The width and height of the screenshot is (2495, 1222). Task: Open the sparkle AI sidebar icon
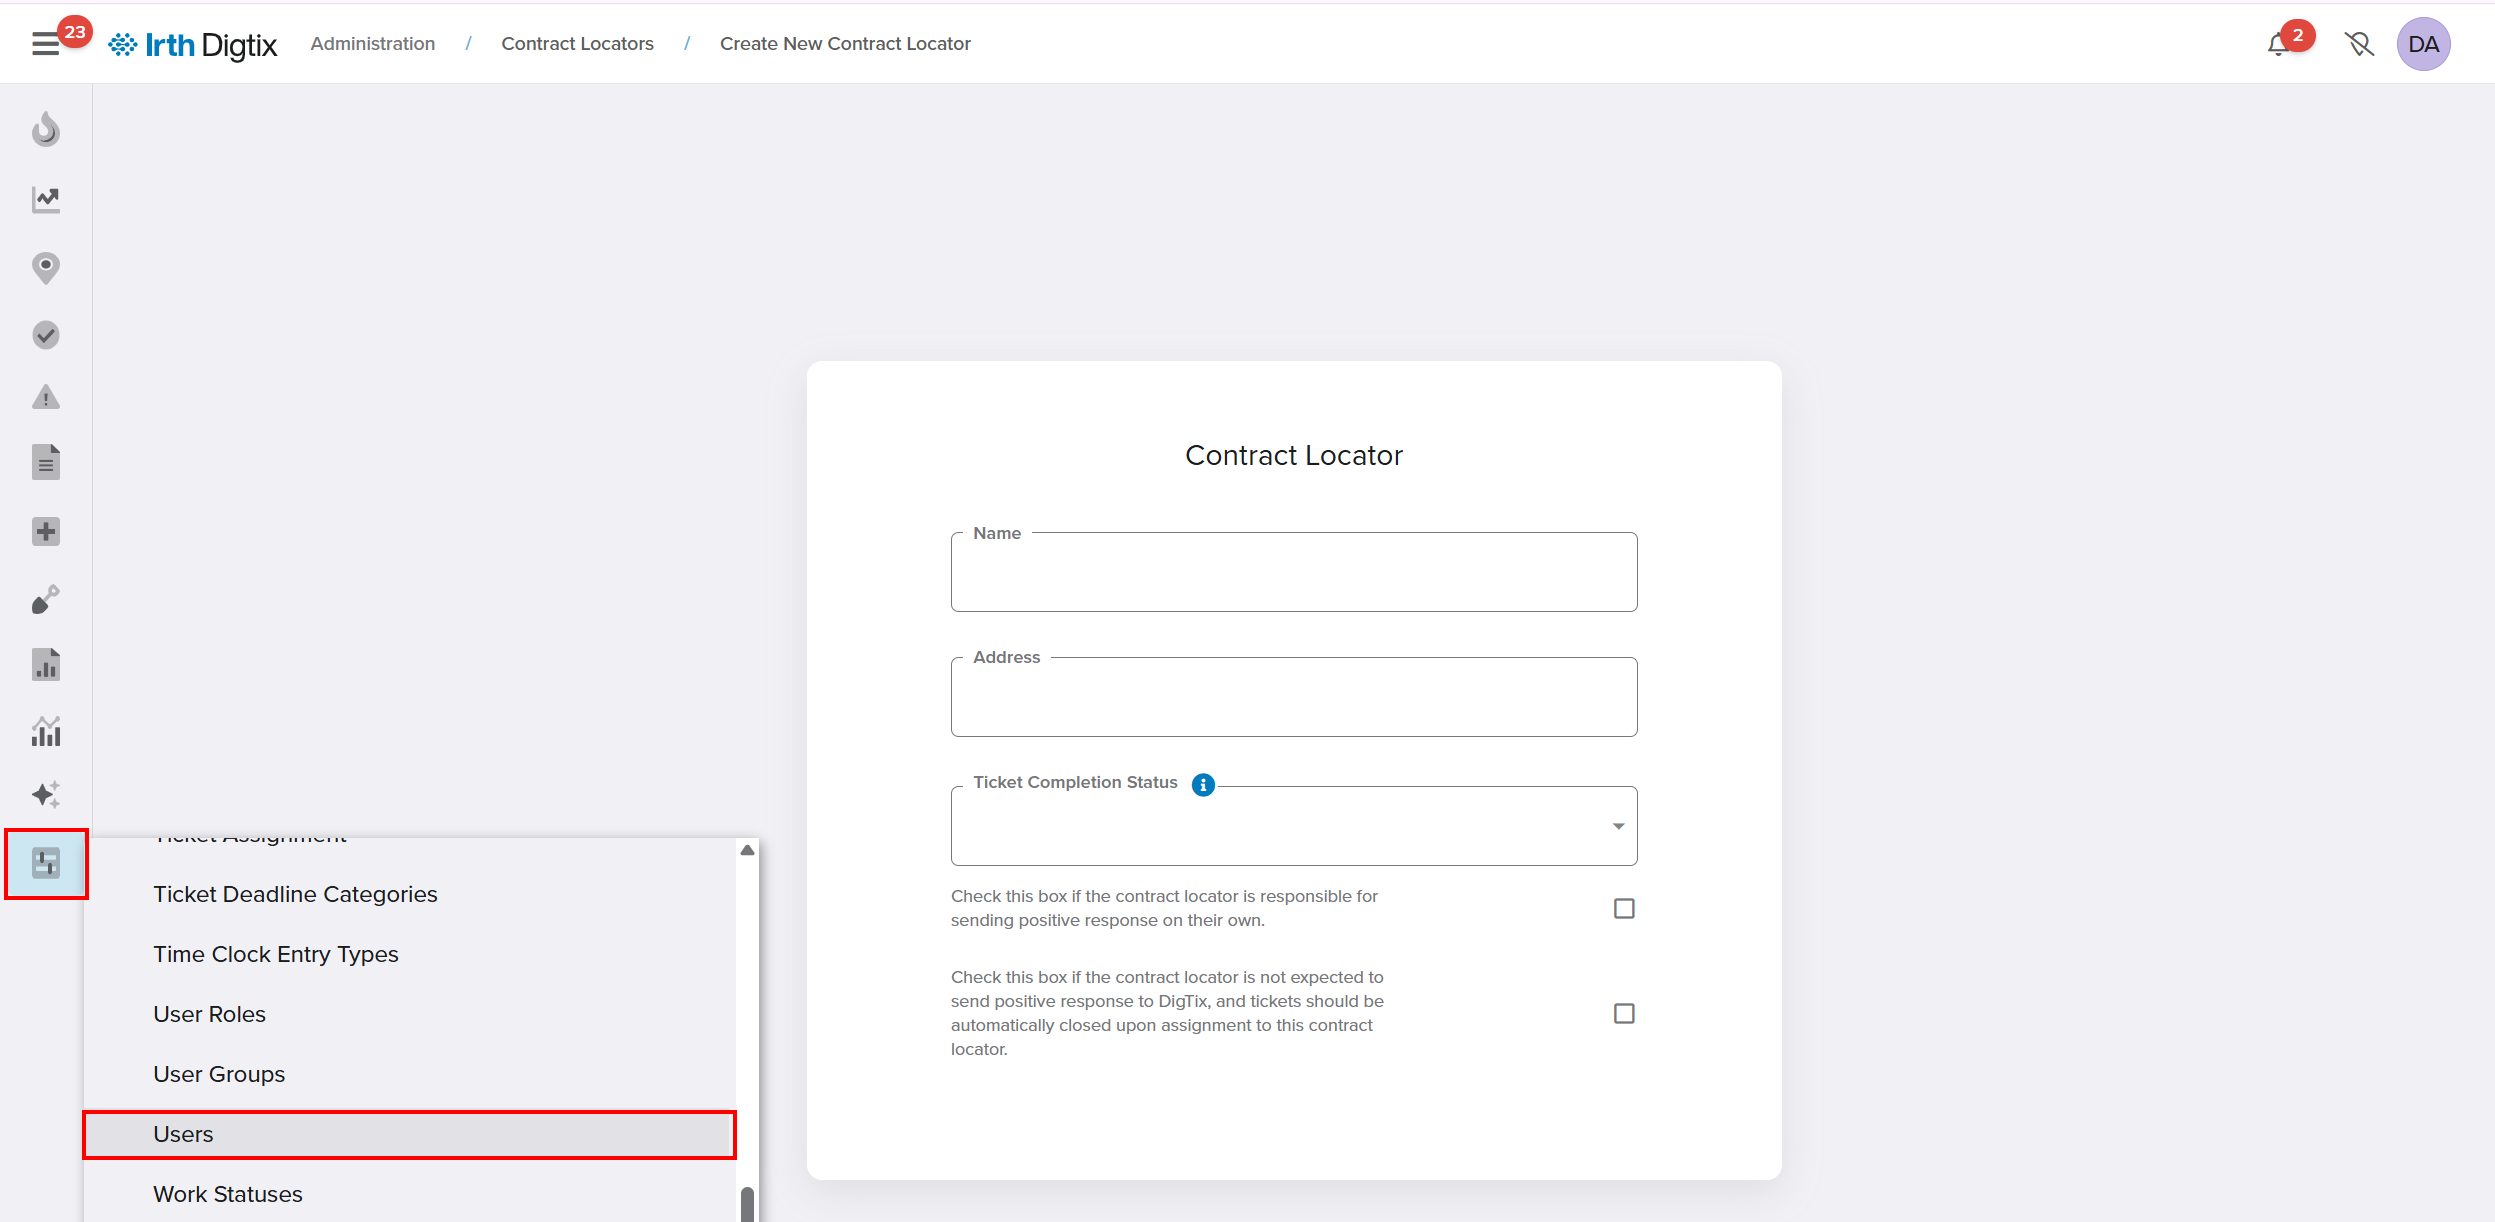[46, 794]
